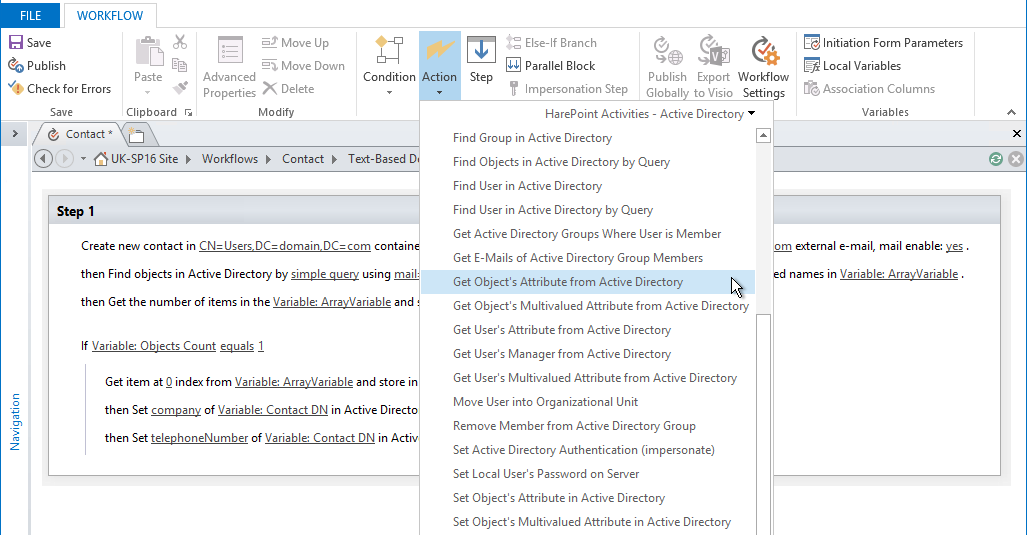Click the refresh icon in address bar
This screenshot has height=535, width=1027.
pyautogui.click(x=996, y=159)
